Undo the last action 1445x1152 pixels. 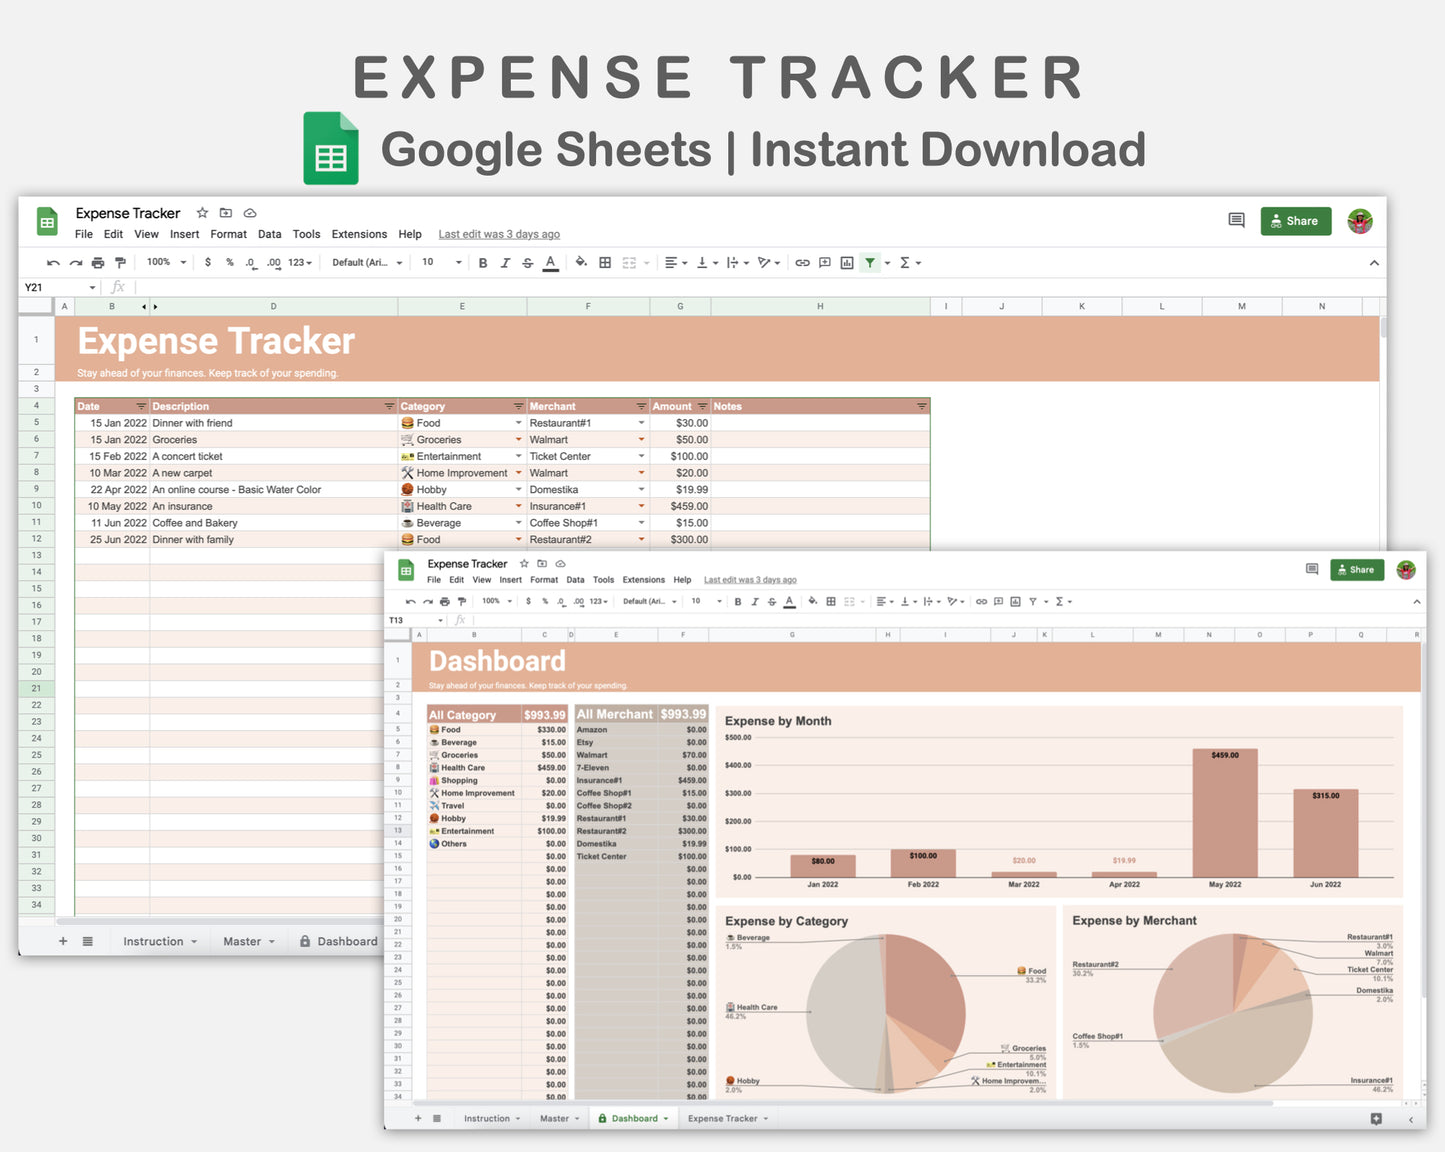click(x=53, y=262)
